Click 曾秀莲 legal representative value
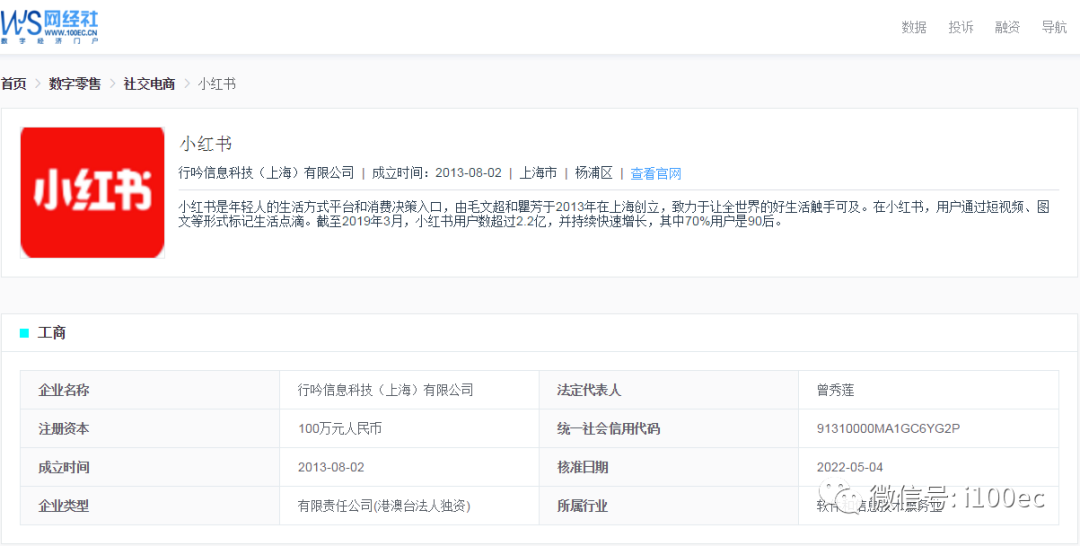The height and width of the screenshot is (546, 1080). click(835, 390)
